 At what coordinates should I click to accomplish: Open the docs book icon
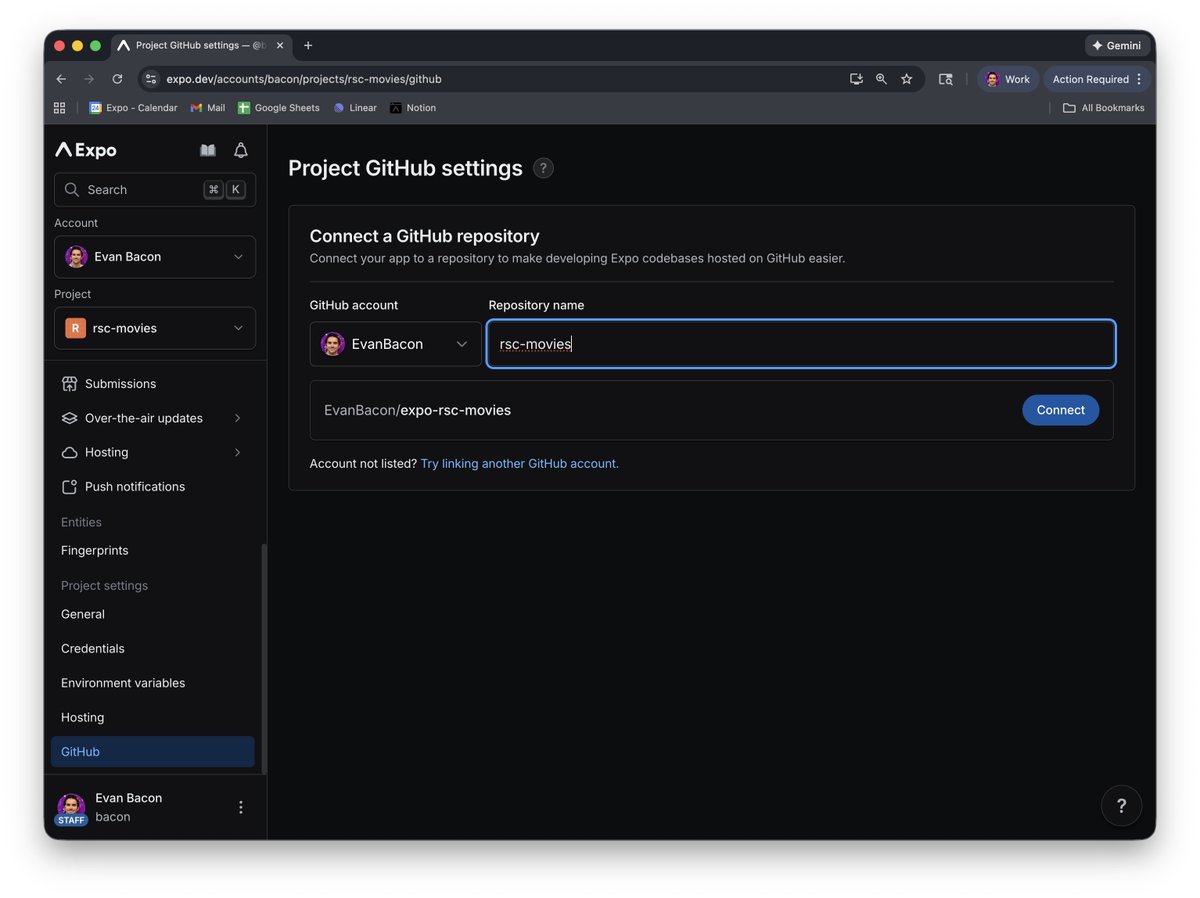point(208,150)
